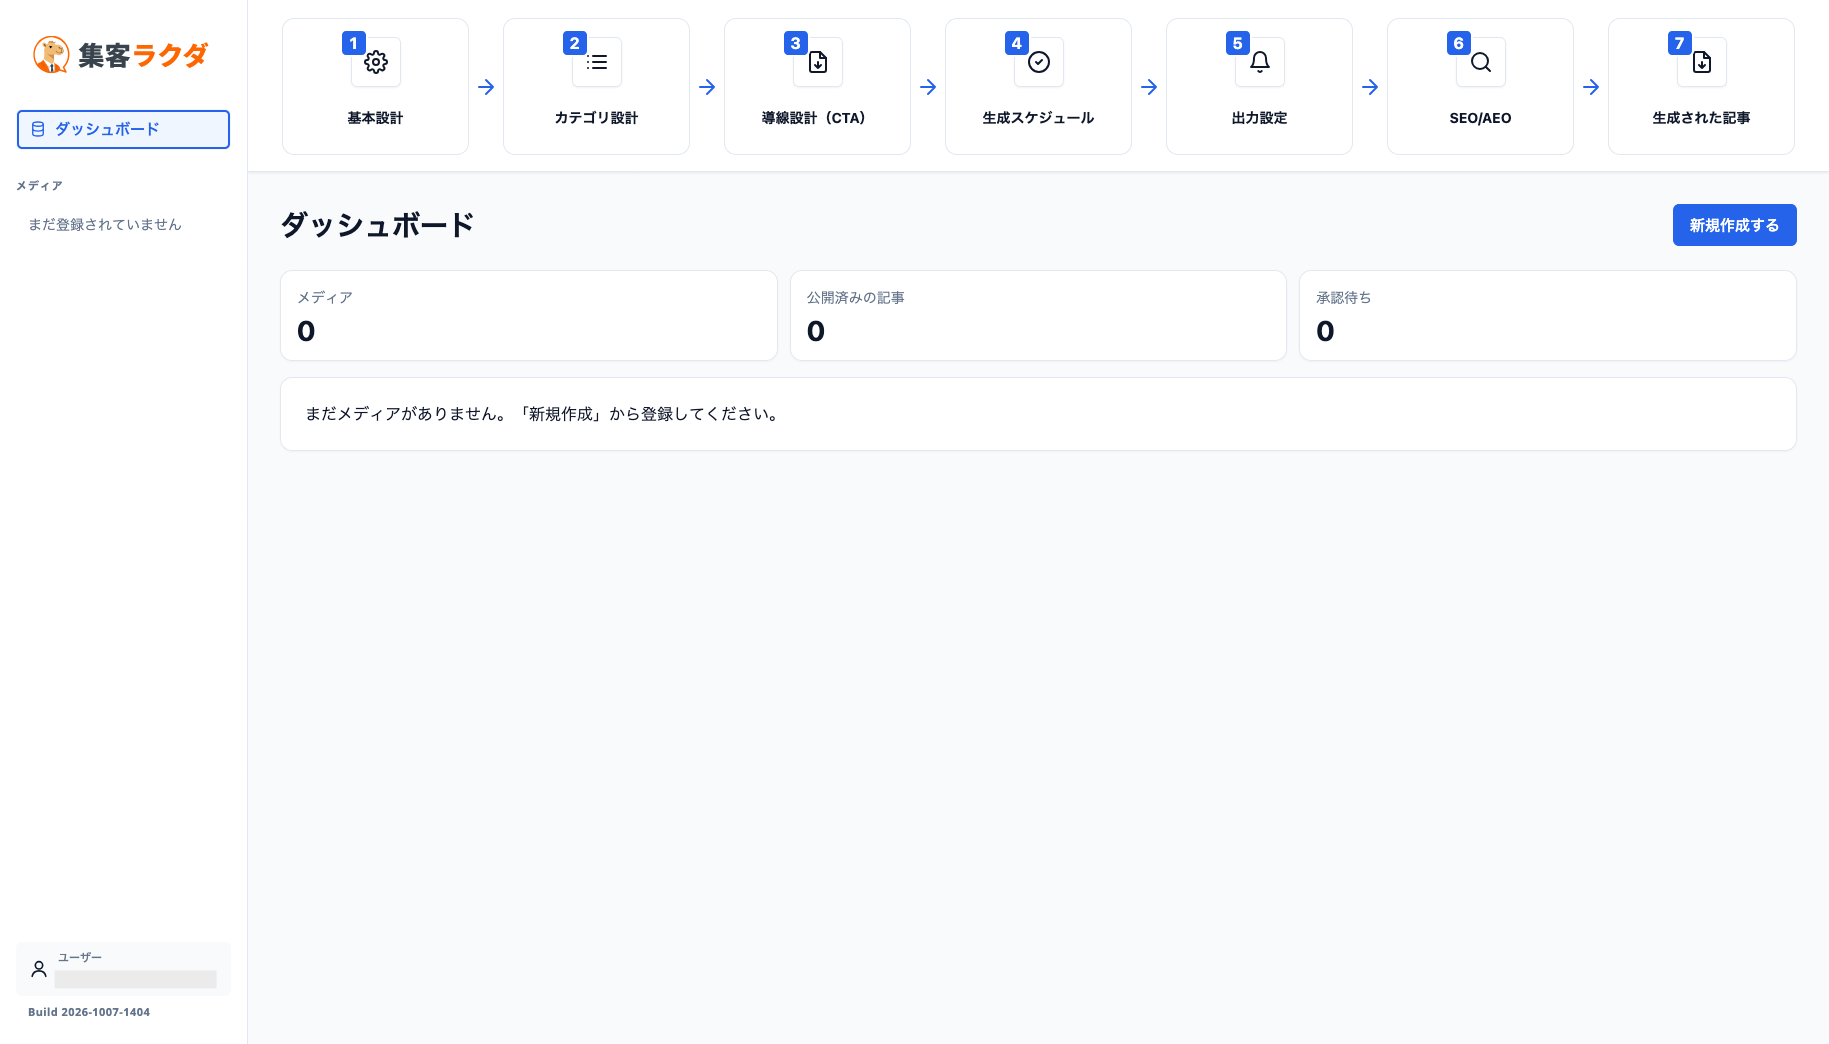Click the ダッシュボード page heading

click(x=377, y=225)
